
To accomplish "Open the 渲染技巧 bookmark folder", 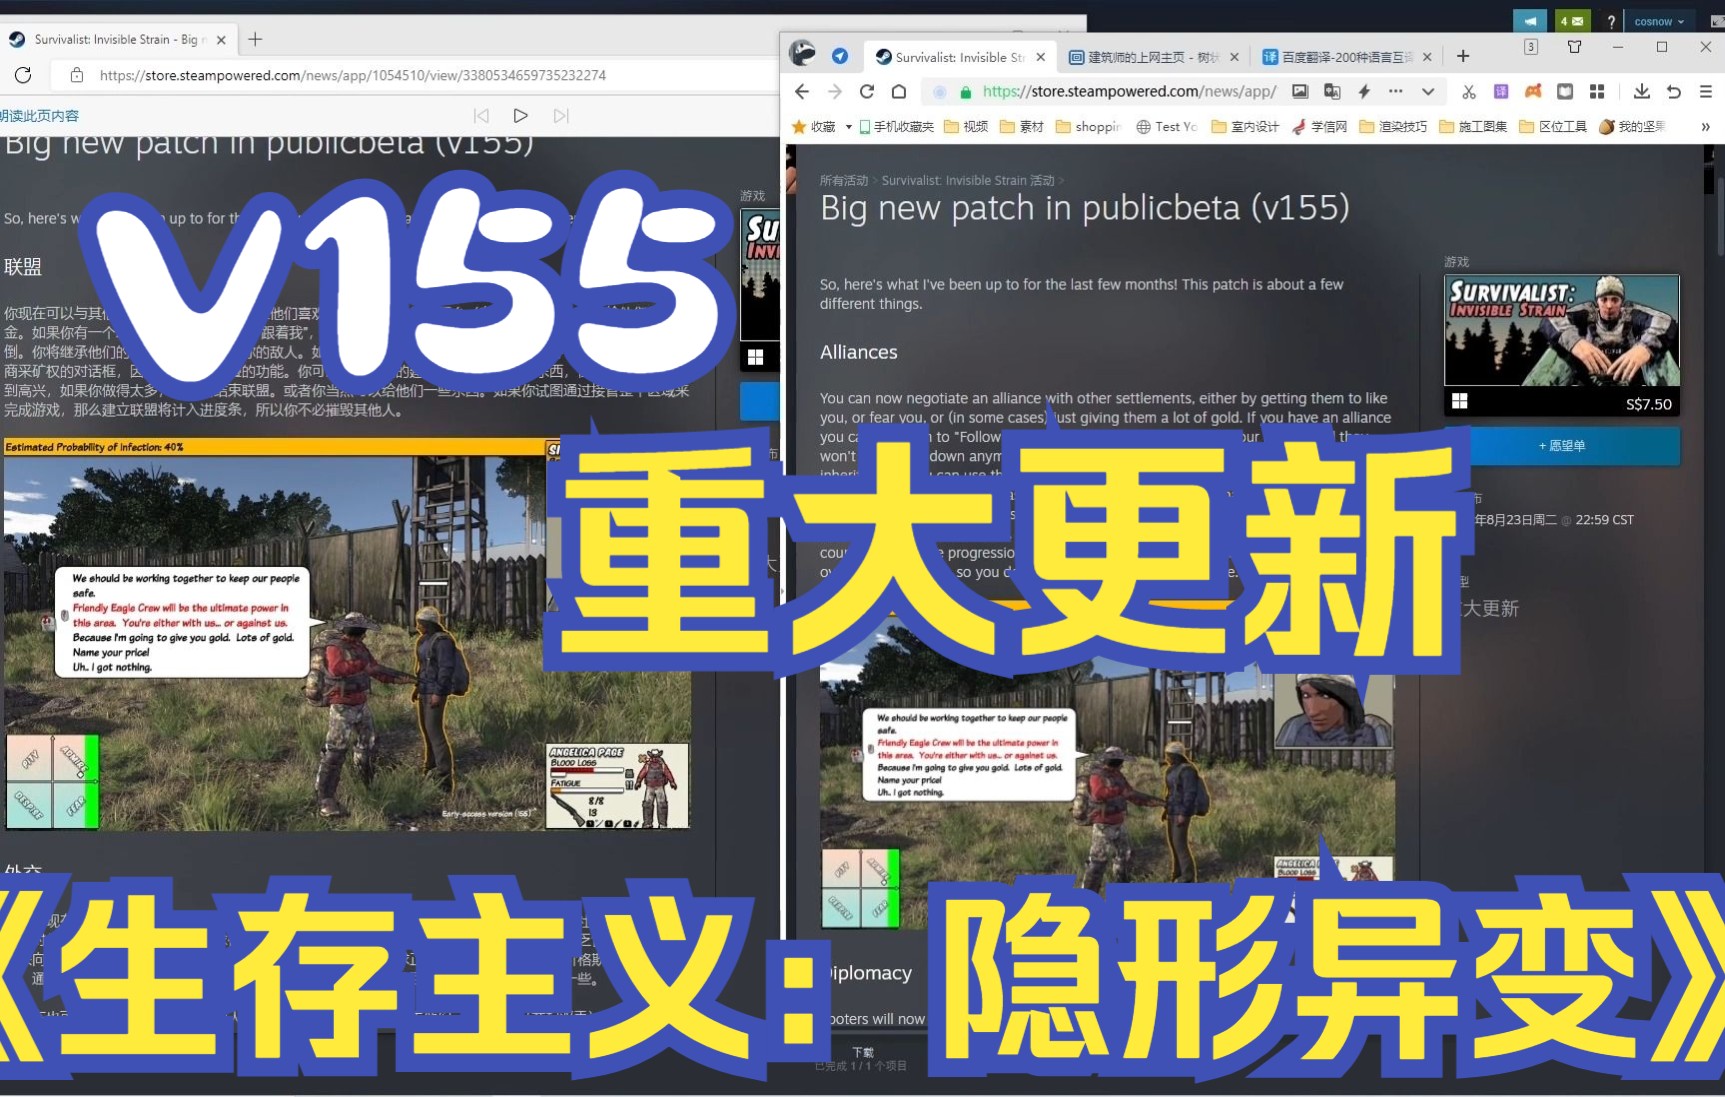I will (x=1393, y=126).
